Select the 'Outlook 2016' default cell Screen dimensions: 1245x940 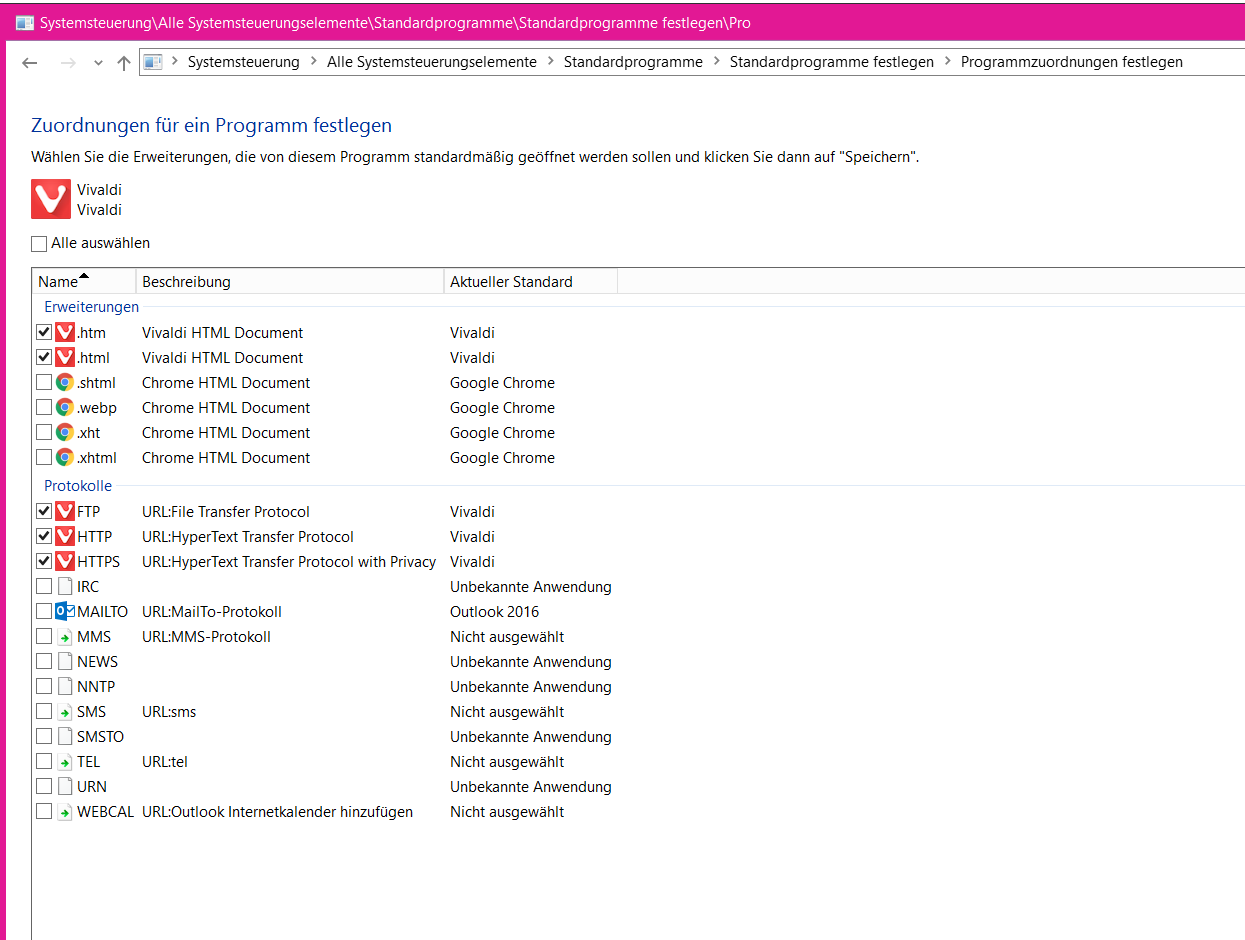click(x=494, y=612)
